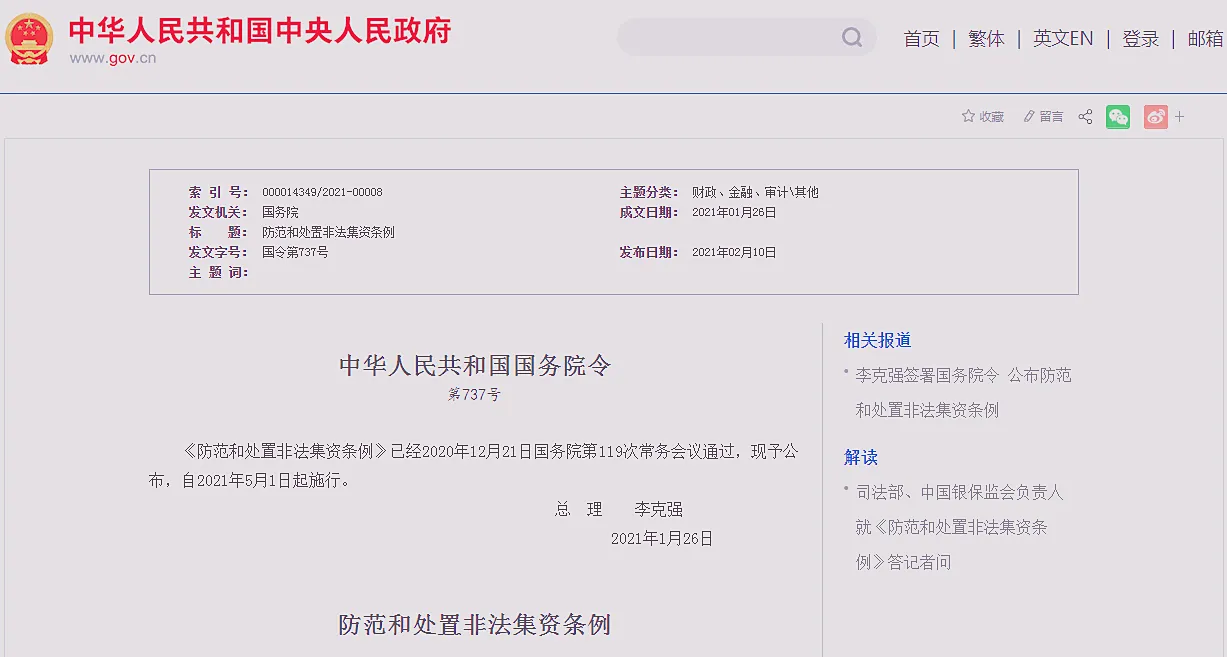1227x657 pixels.
Task: Click the 主题词 label
Action: coord(218,272)
